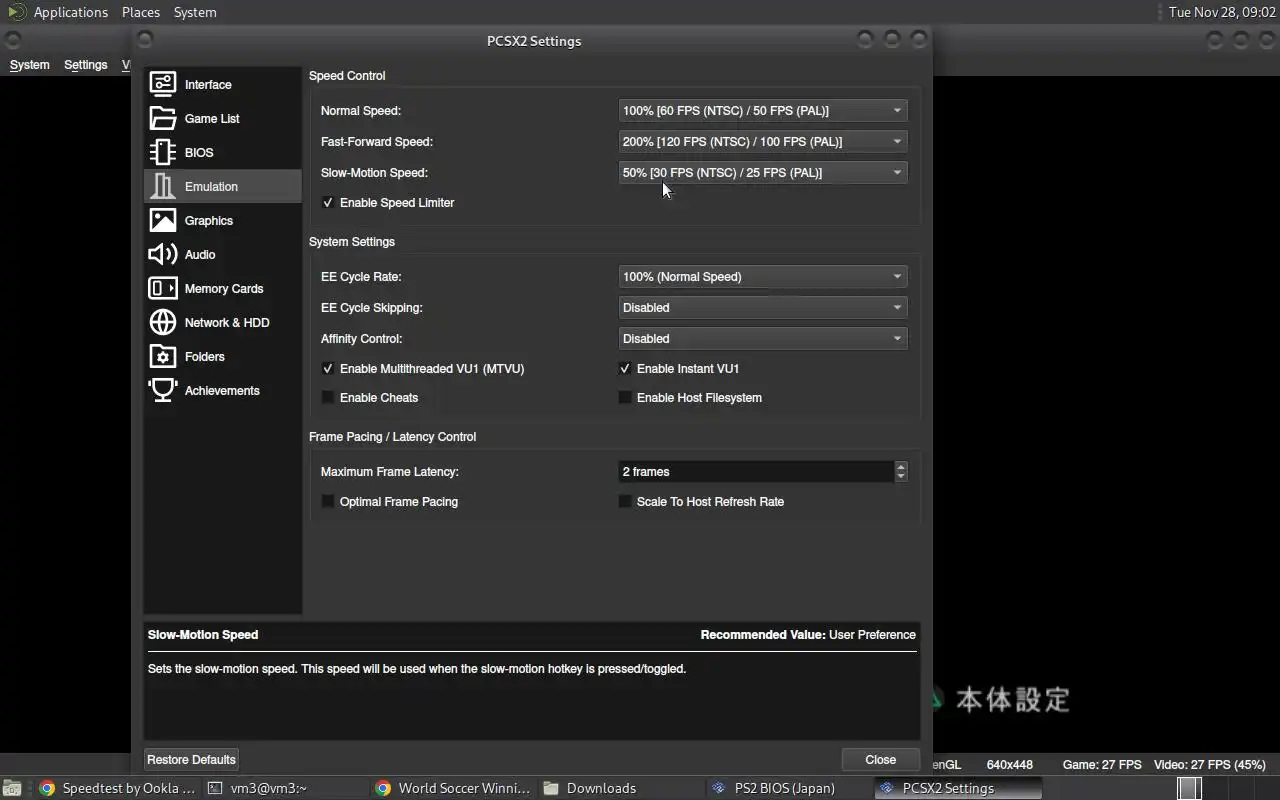Open the Affinity Control dropdown
The height and width of the screenshot is (800, 1280).
click(x=763, y=338)
